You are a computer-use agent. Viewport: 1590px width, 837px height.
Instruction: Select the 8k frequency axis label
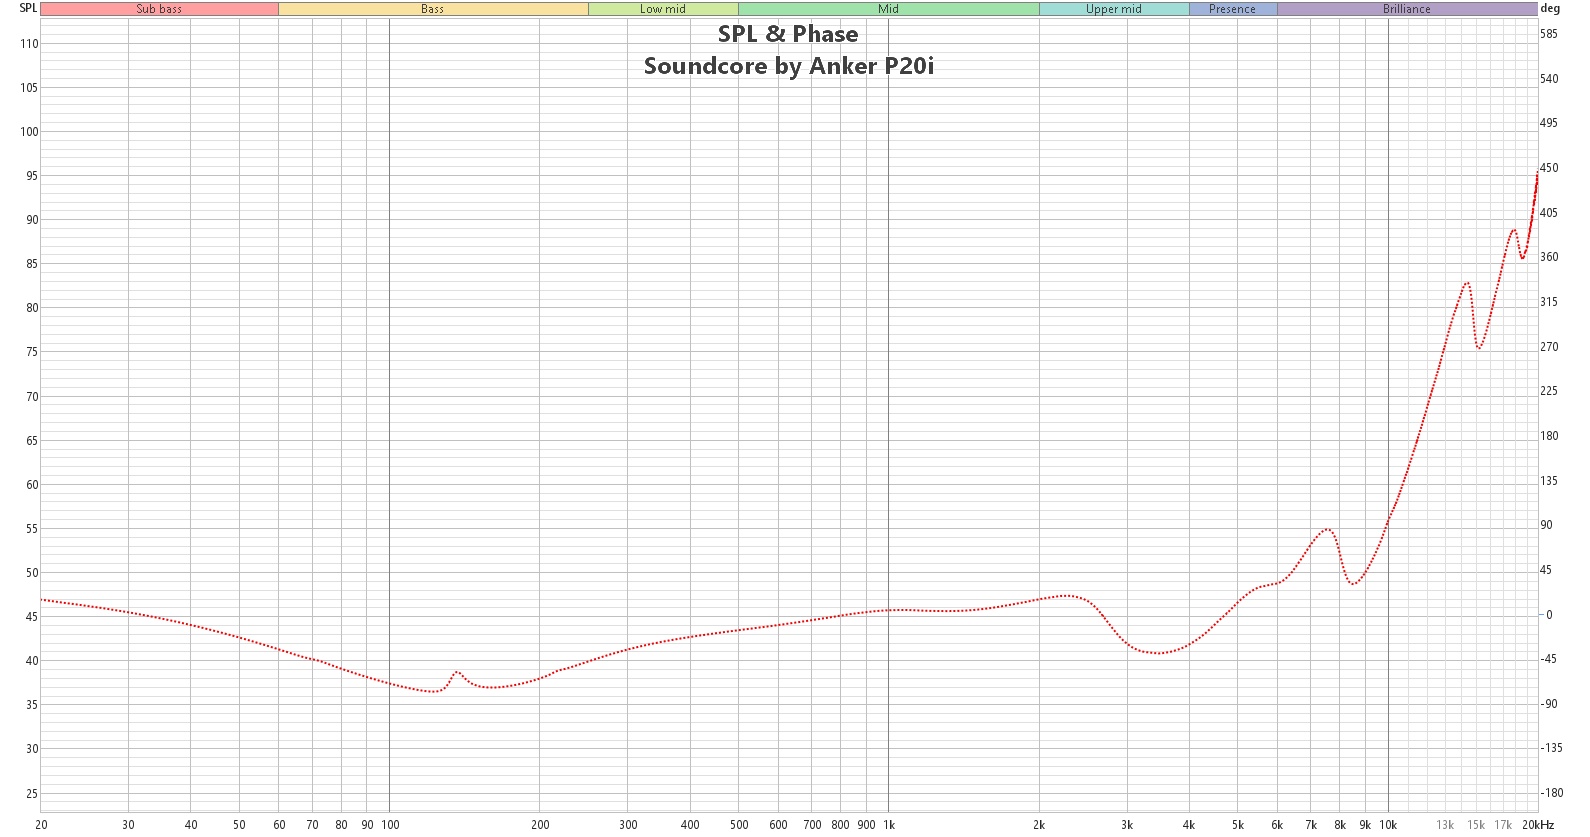[1340, 825]
